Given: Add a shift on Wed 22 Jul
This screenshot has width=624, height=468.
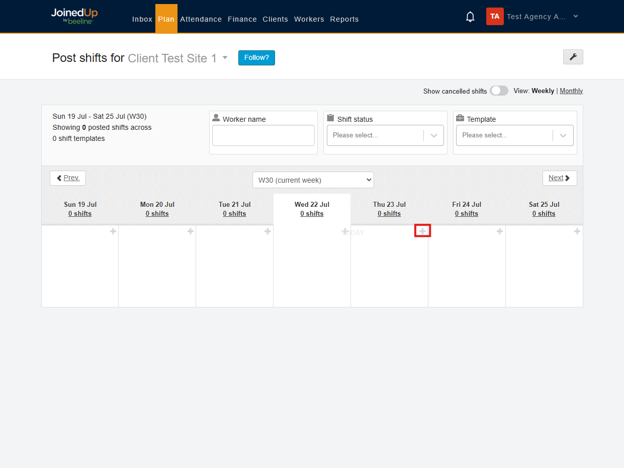Looking at the screenshot, I should point(345,231).
